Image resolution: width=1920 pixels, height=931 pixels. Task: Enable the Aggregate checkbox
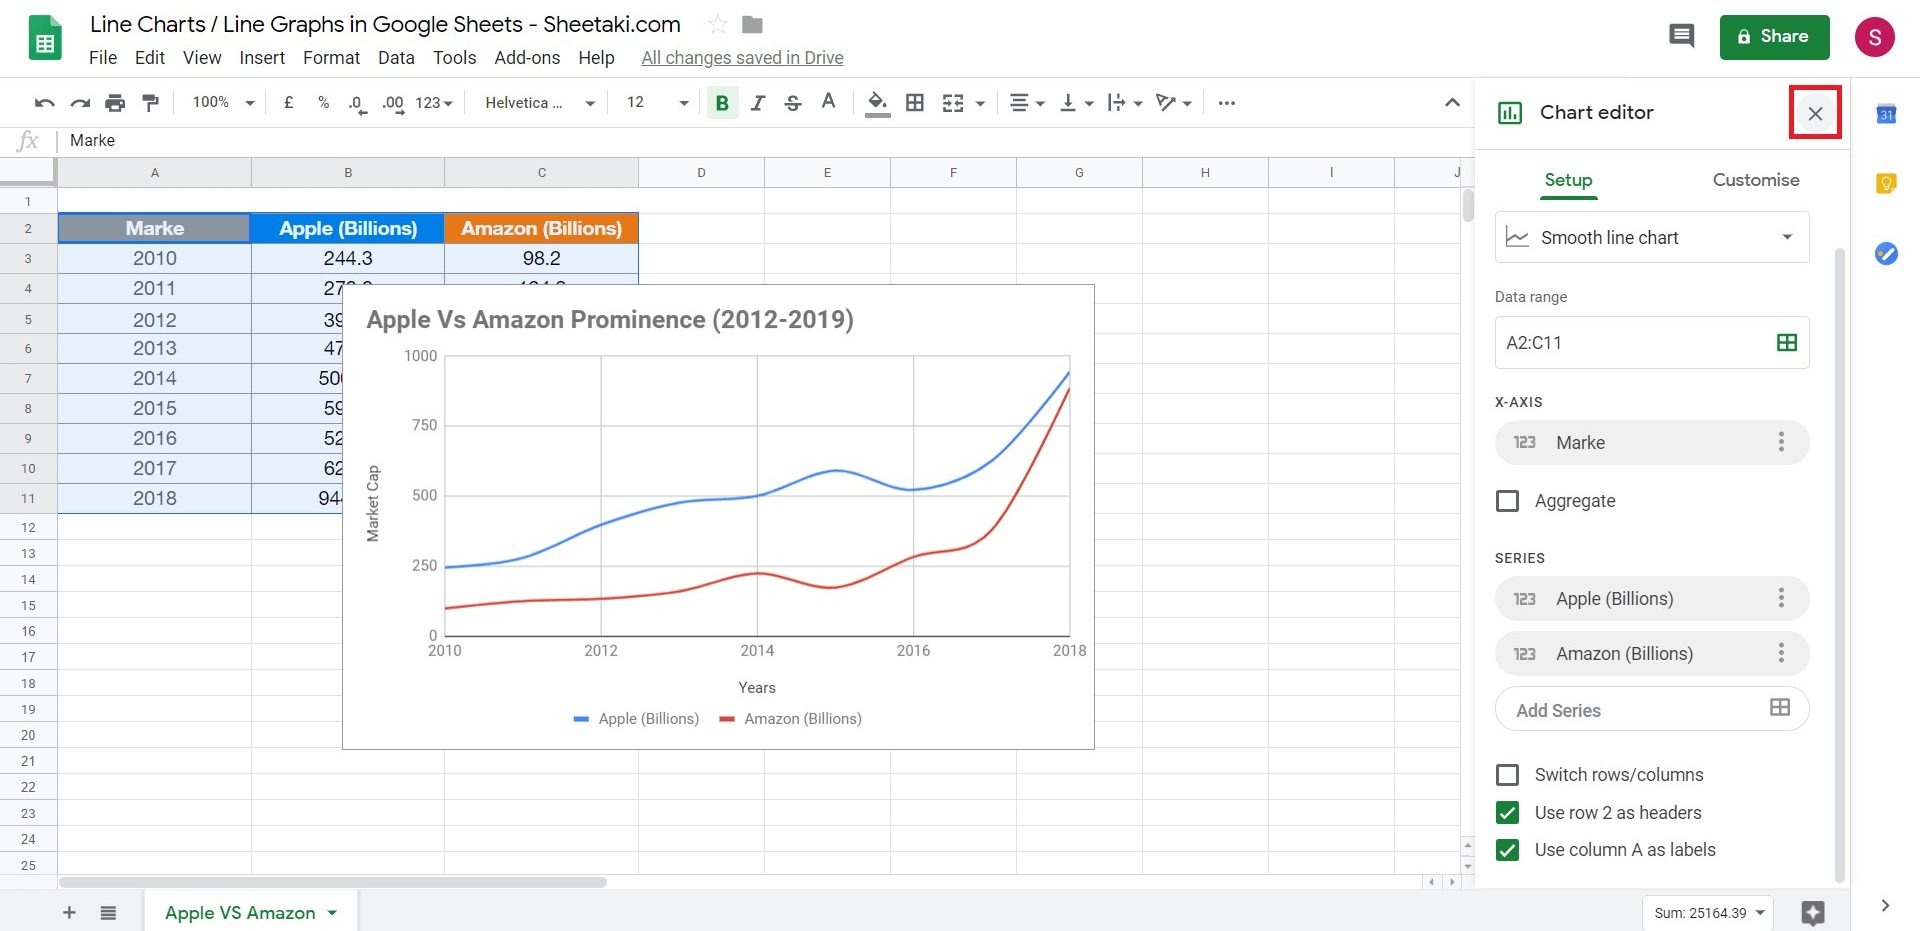(x=1507, y=501)
